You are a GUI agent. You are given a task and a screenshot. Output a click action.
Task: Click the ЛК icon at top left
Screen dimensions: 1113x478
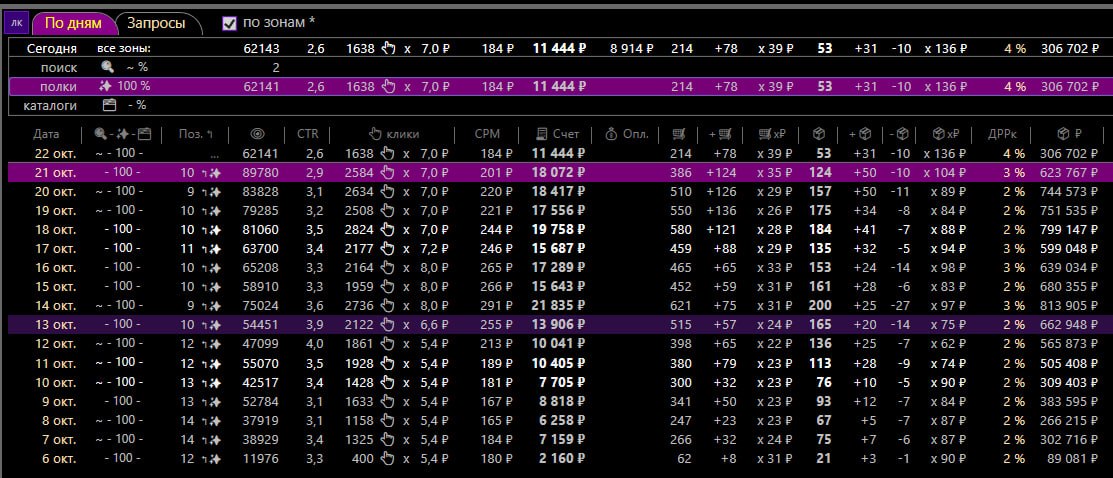pyautogui.click(x=17, y=23)
